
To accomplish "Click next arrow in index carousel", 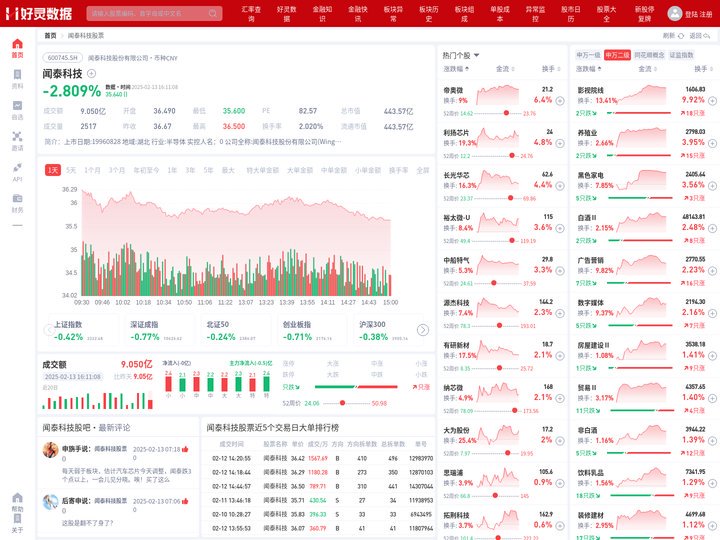I will click(423, 330).
